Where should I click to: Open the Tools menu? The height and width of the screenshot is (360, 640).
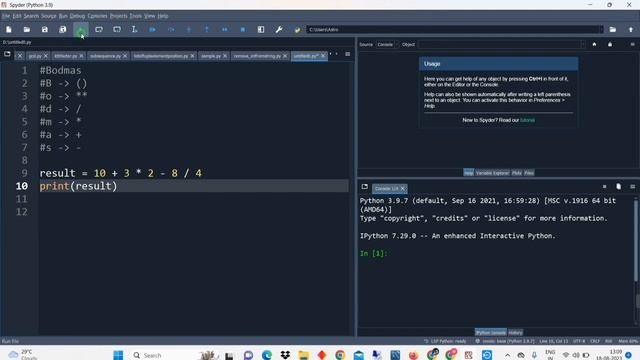tap(136, 16)
